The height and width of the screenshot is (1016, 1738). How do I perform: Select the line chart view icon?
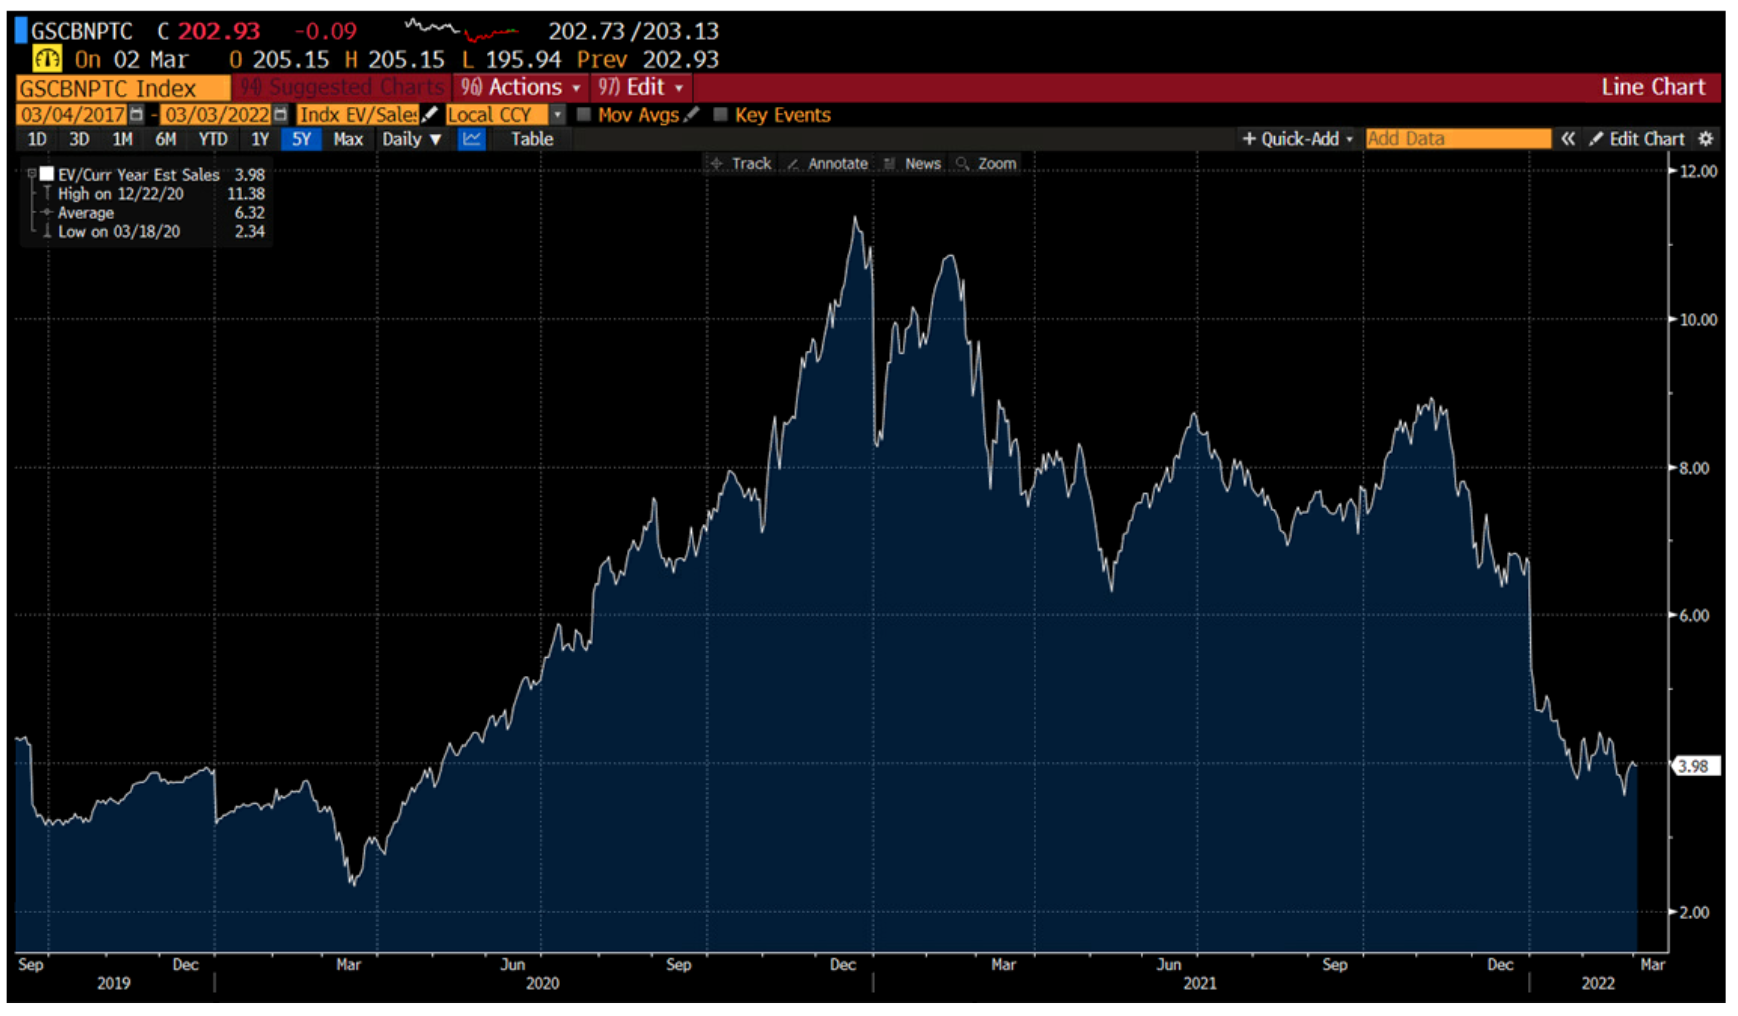tap(471, 139)
